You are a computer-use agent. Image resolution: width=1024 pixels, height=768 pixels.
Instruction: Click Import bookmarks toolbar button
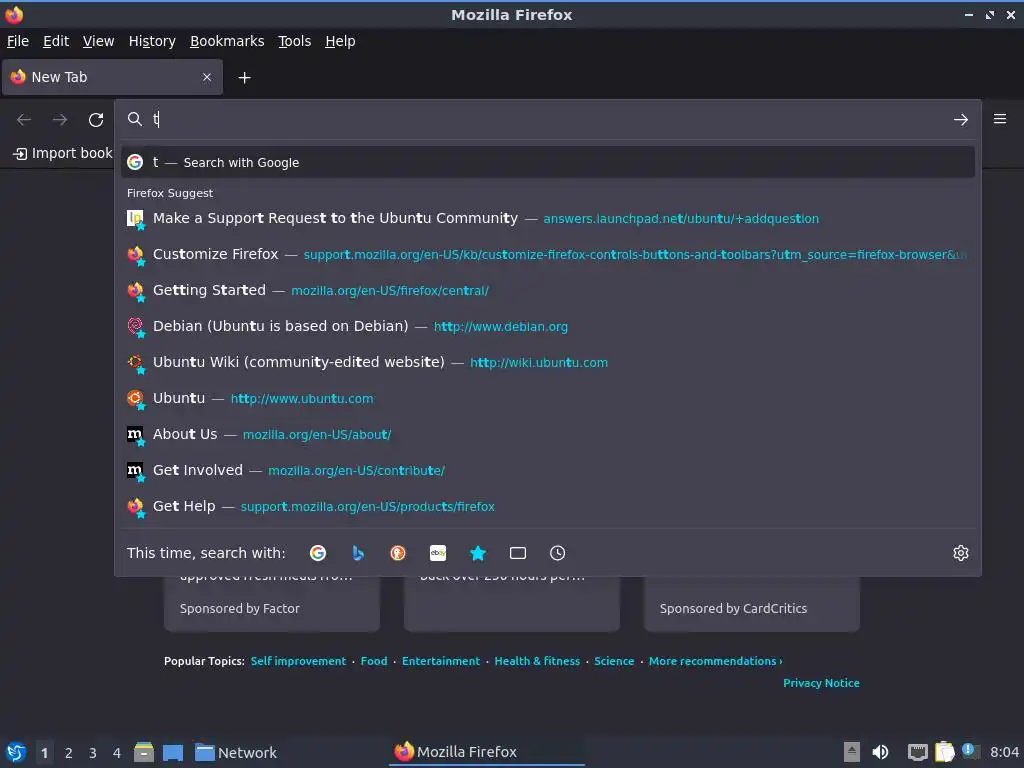pos(63,153)
